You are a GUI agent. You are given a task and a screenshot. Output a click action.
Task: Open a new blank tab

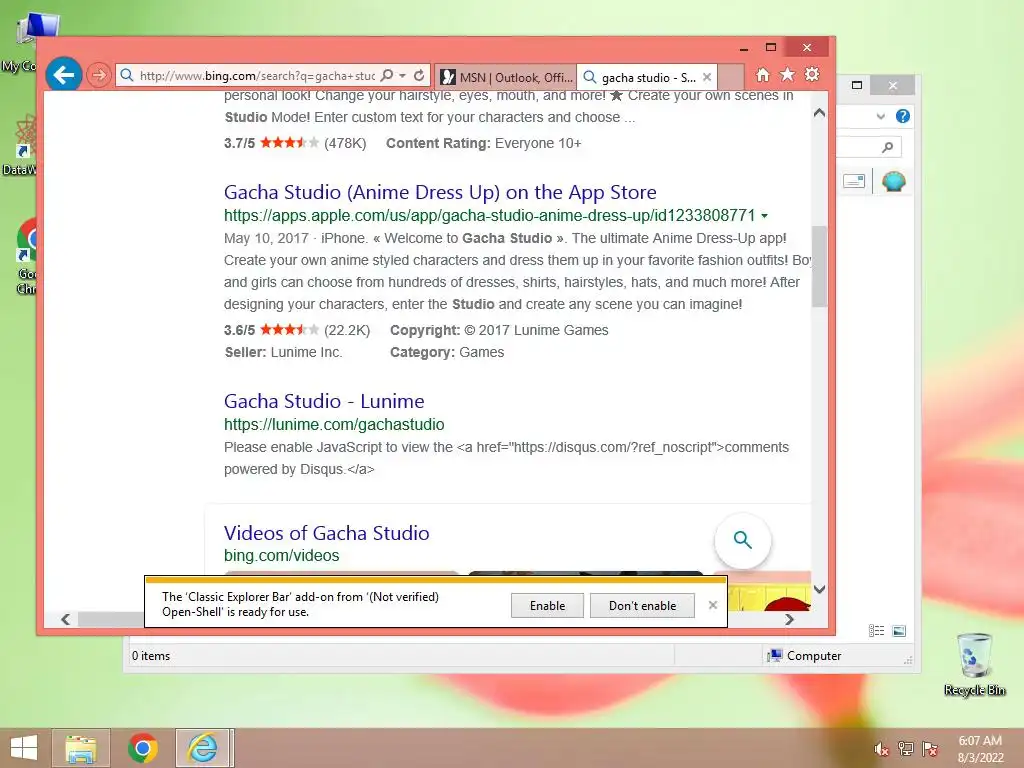pyautogui.click(x=731, y=77)
